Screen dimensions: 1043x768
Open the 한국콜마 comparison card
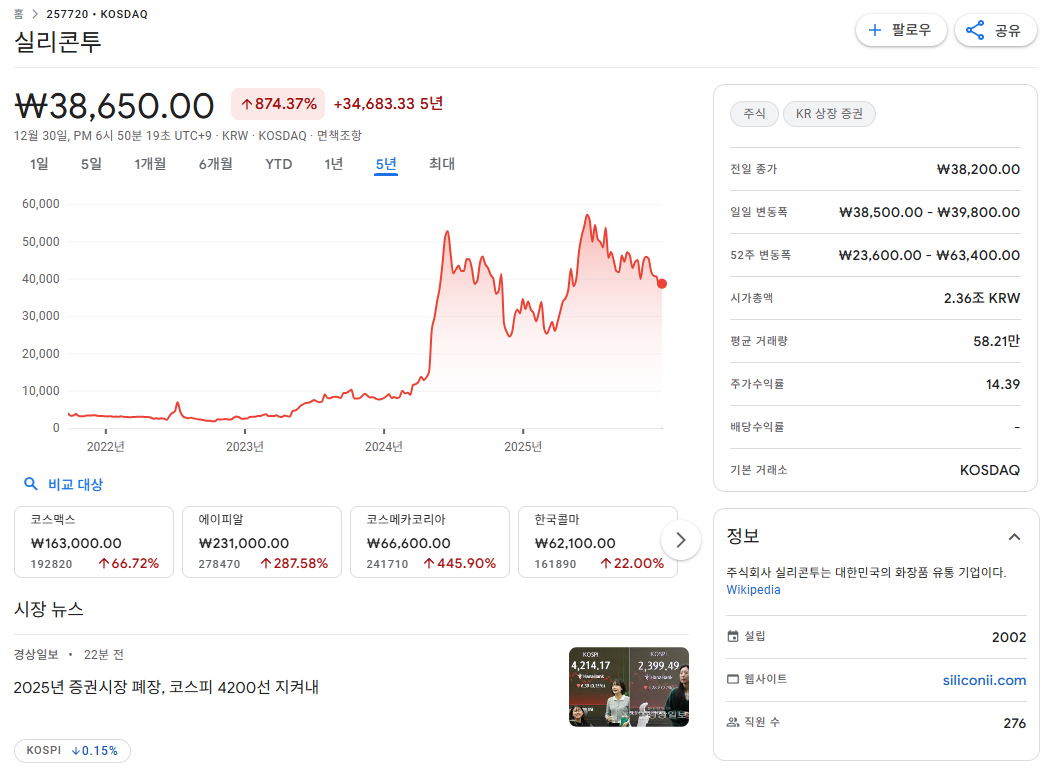[598, 542]
